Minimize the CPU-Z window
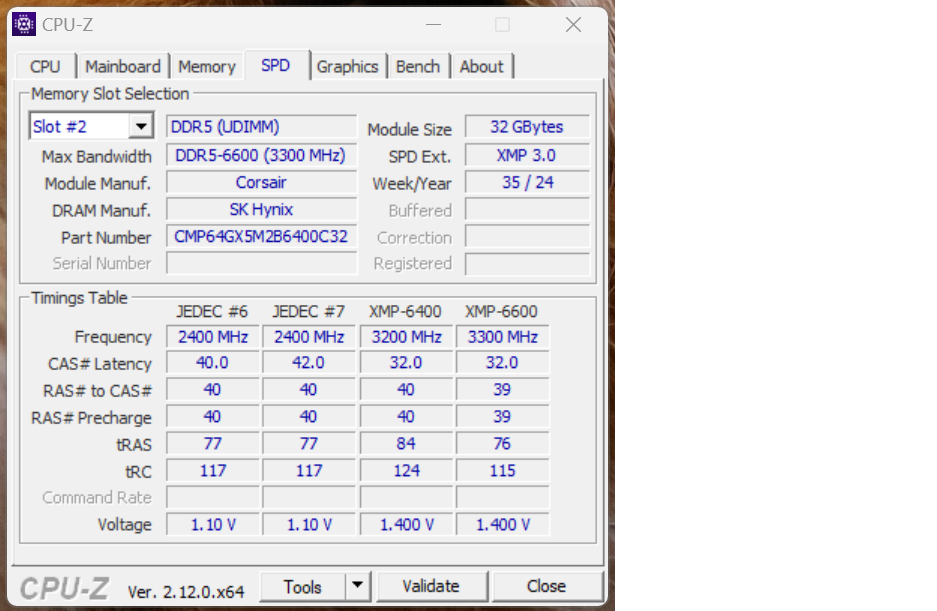 [x=433, y=25]
